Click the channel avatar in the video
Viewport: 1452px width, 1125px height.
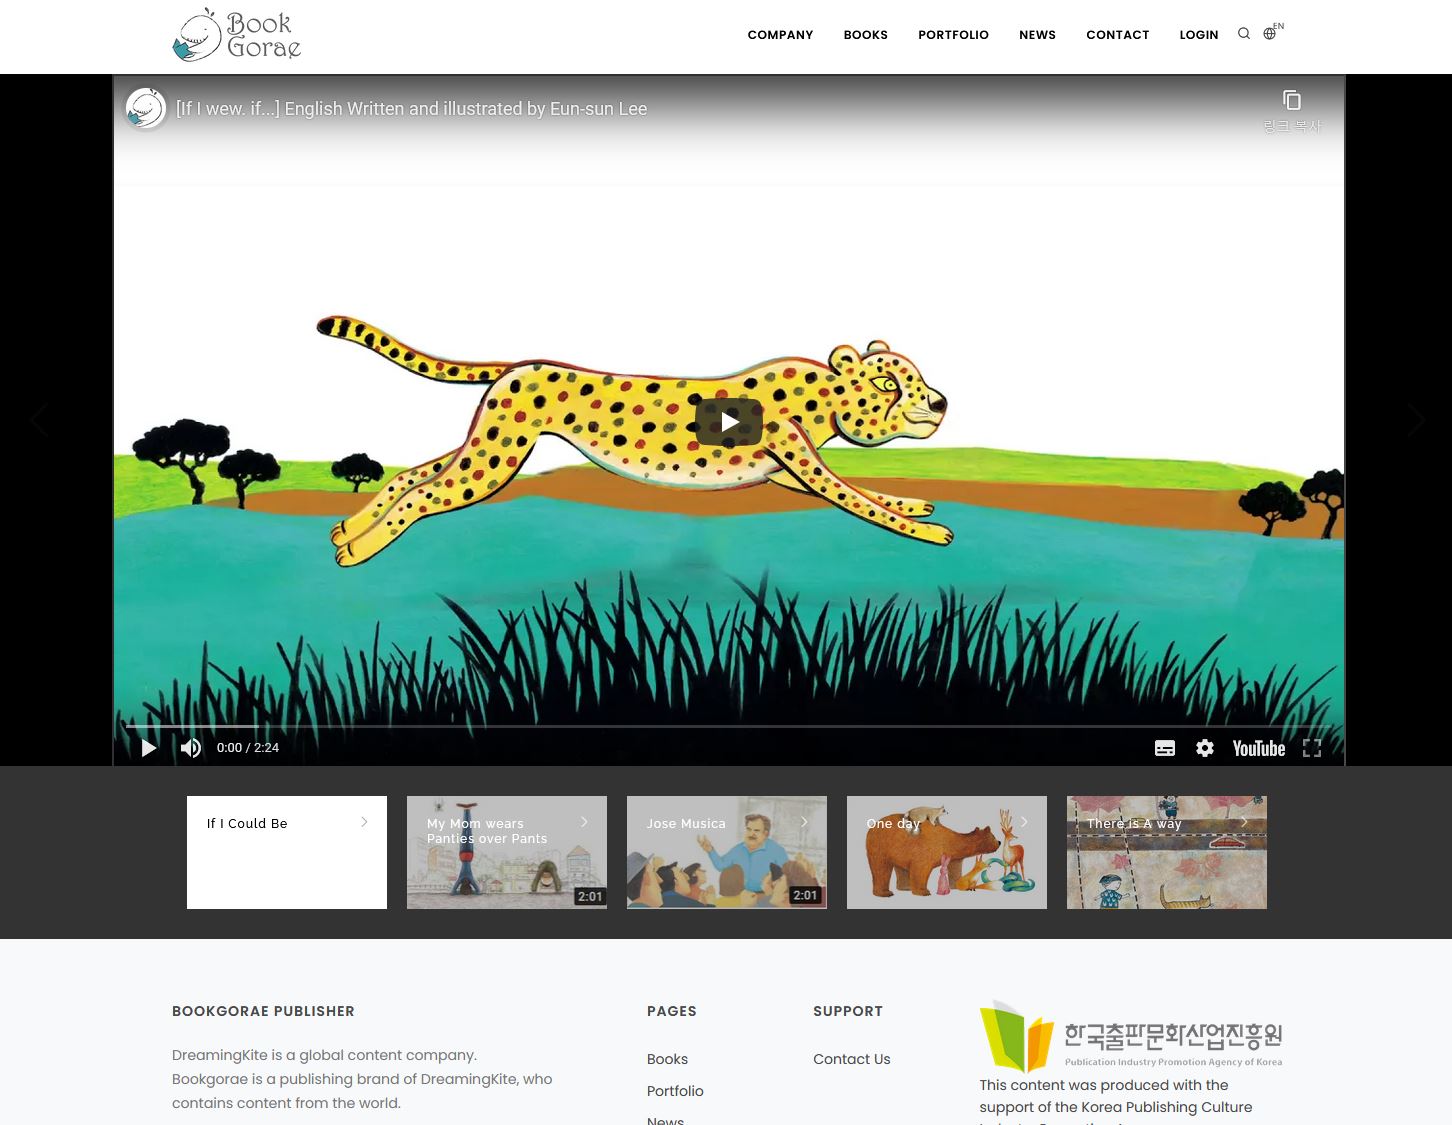(146, 108)
